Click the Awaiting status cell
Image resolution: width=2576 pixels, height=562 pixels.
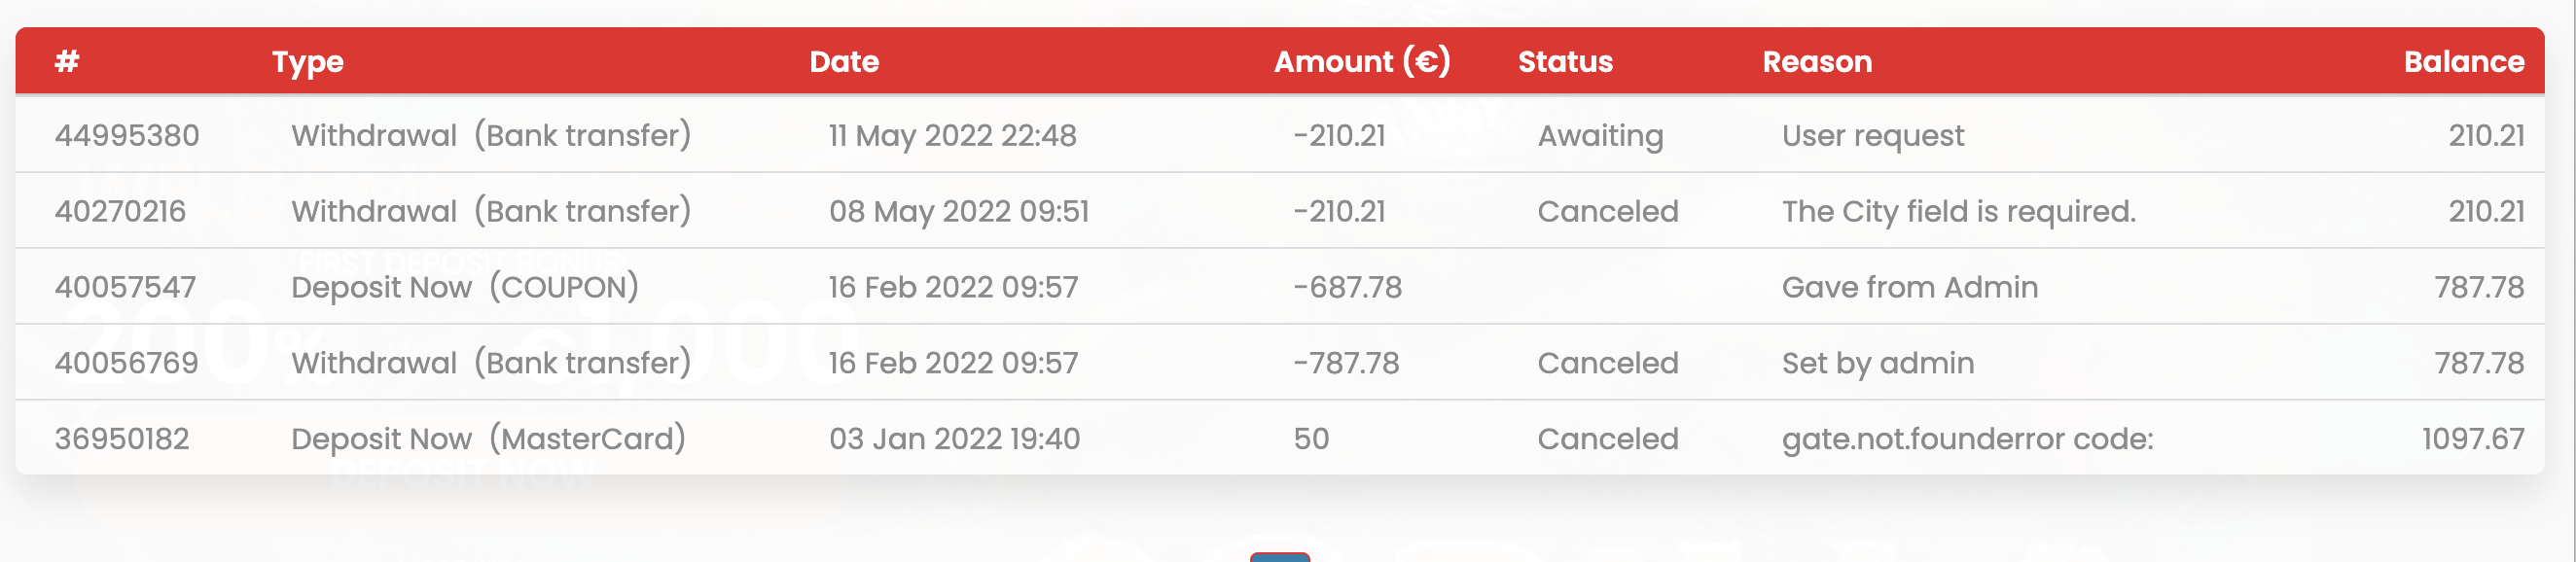pos(1600,136)
